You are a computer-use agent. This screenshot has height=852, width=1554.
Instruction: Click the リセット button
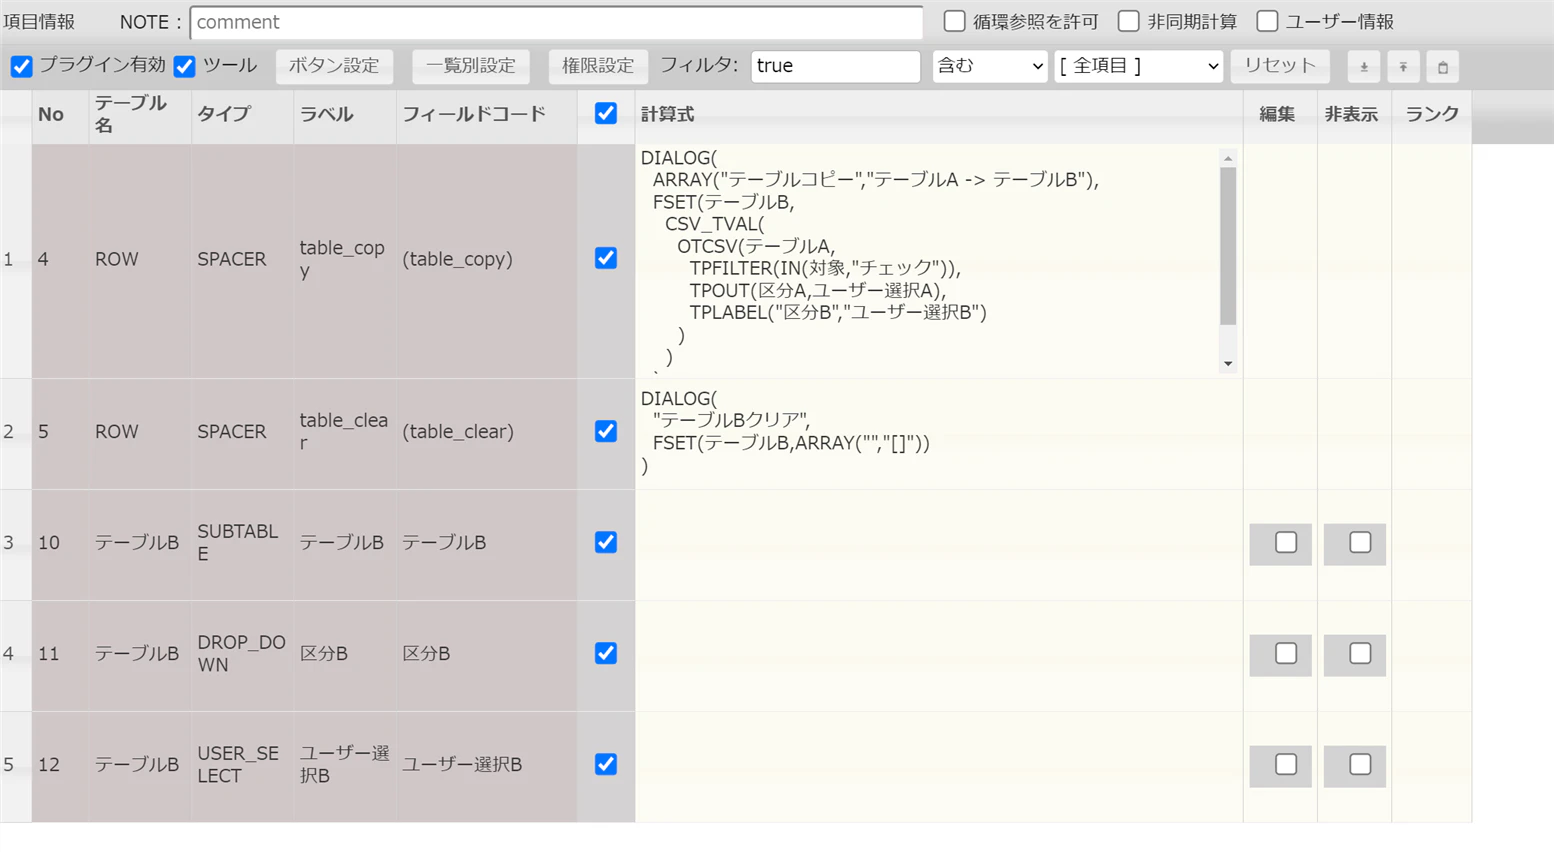pos(1280,66)
